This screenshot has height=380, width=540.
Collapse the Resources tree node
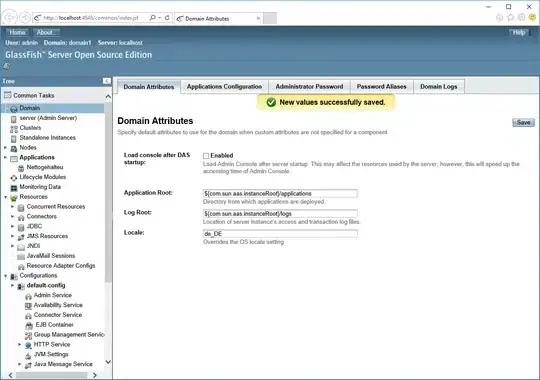coord(6,197)
